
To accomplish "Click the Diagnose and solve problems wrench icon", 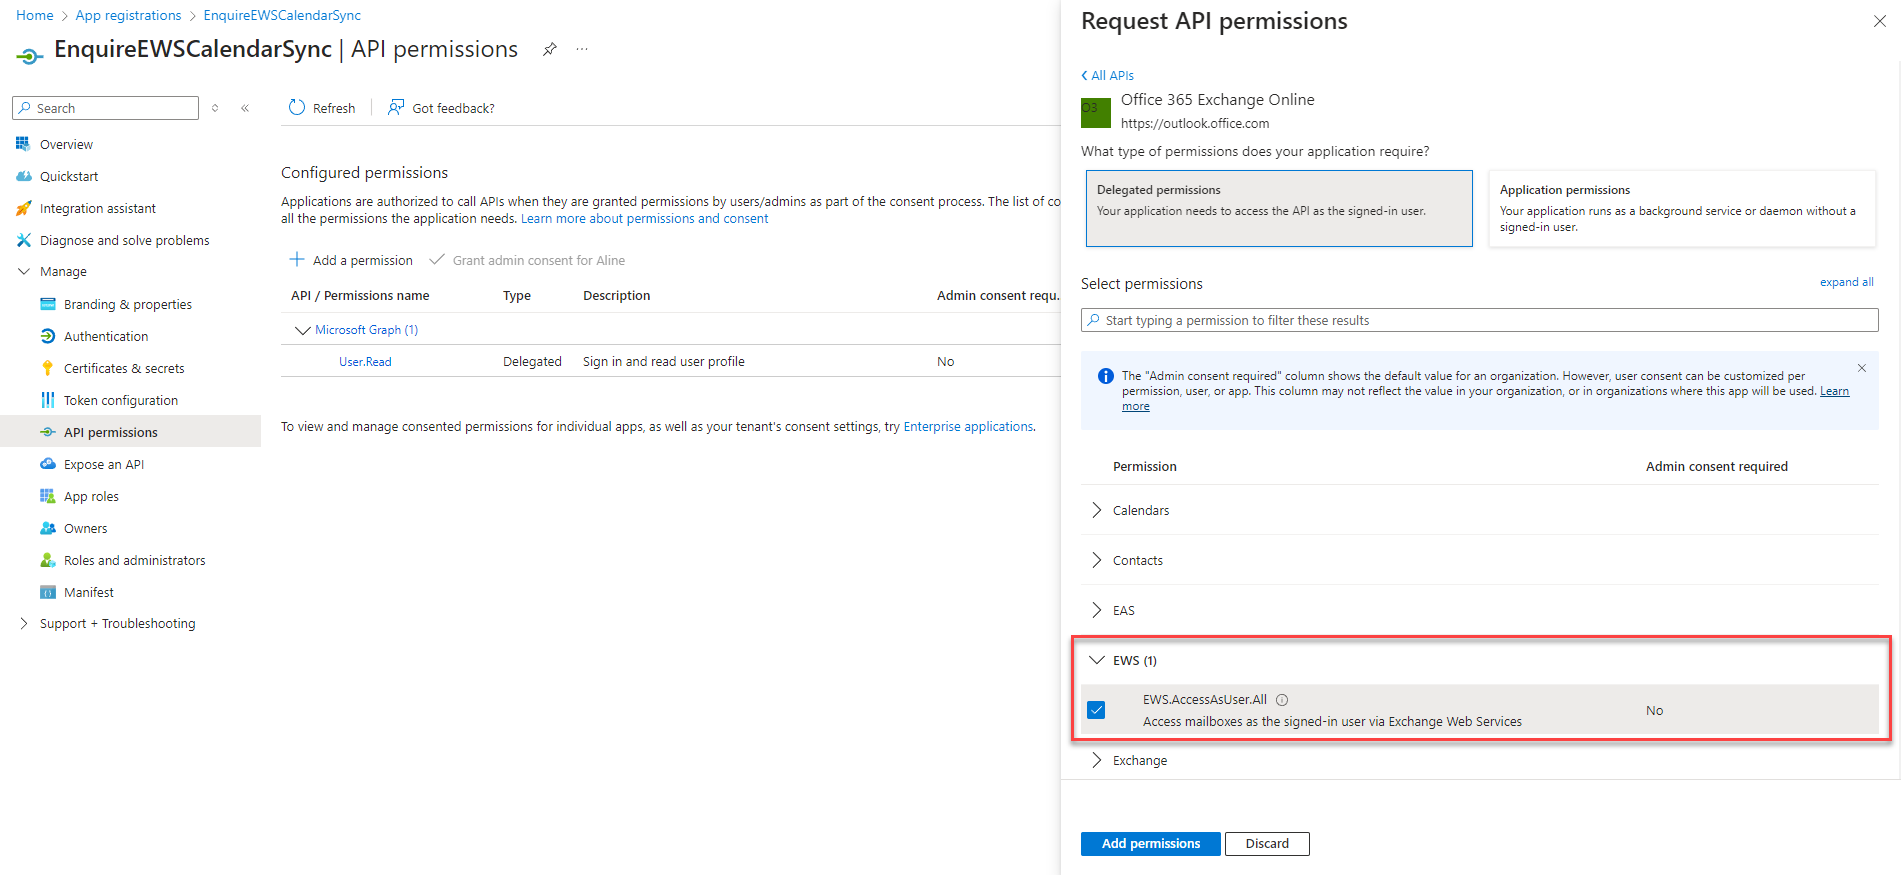I will [x=23, y=240].
